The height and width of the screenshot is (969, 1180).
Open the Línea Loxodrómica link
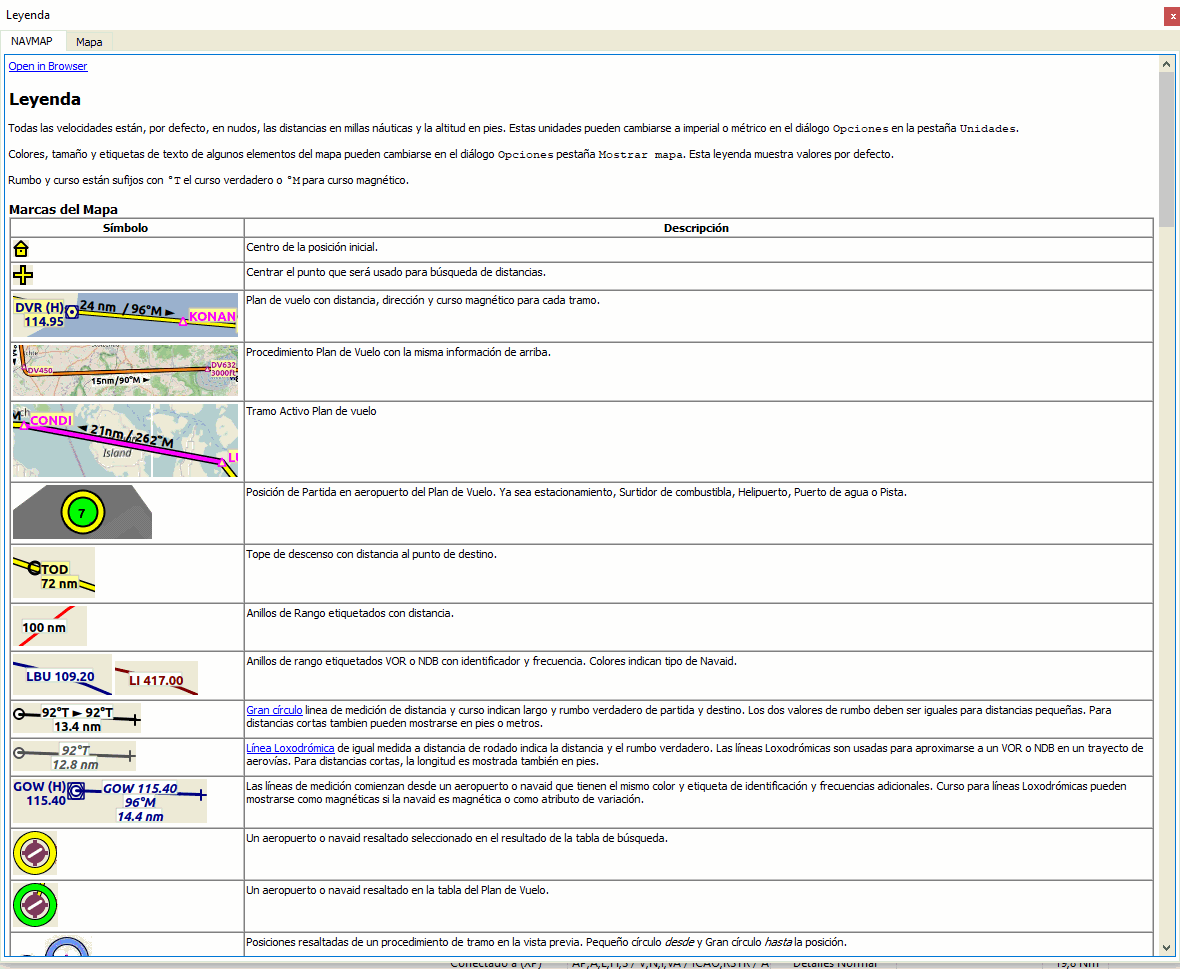coord(290,749)
